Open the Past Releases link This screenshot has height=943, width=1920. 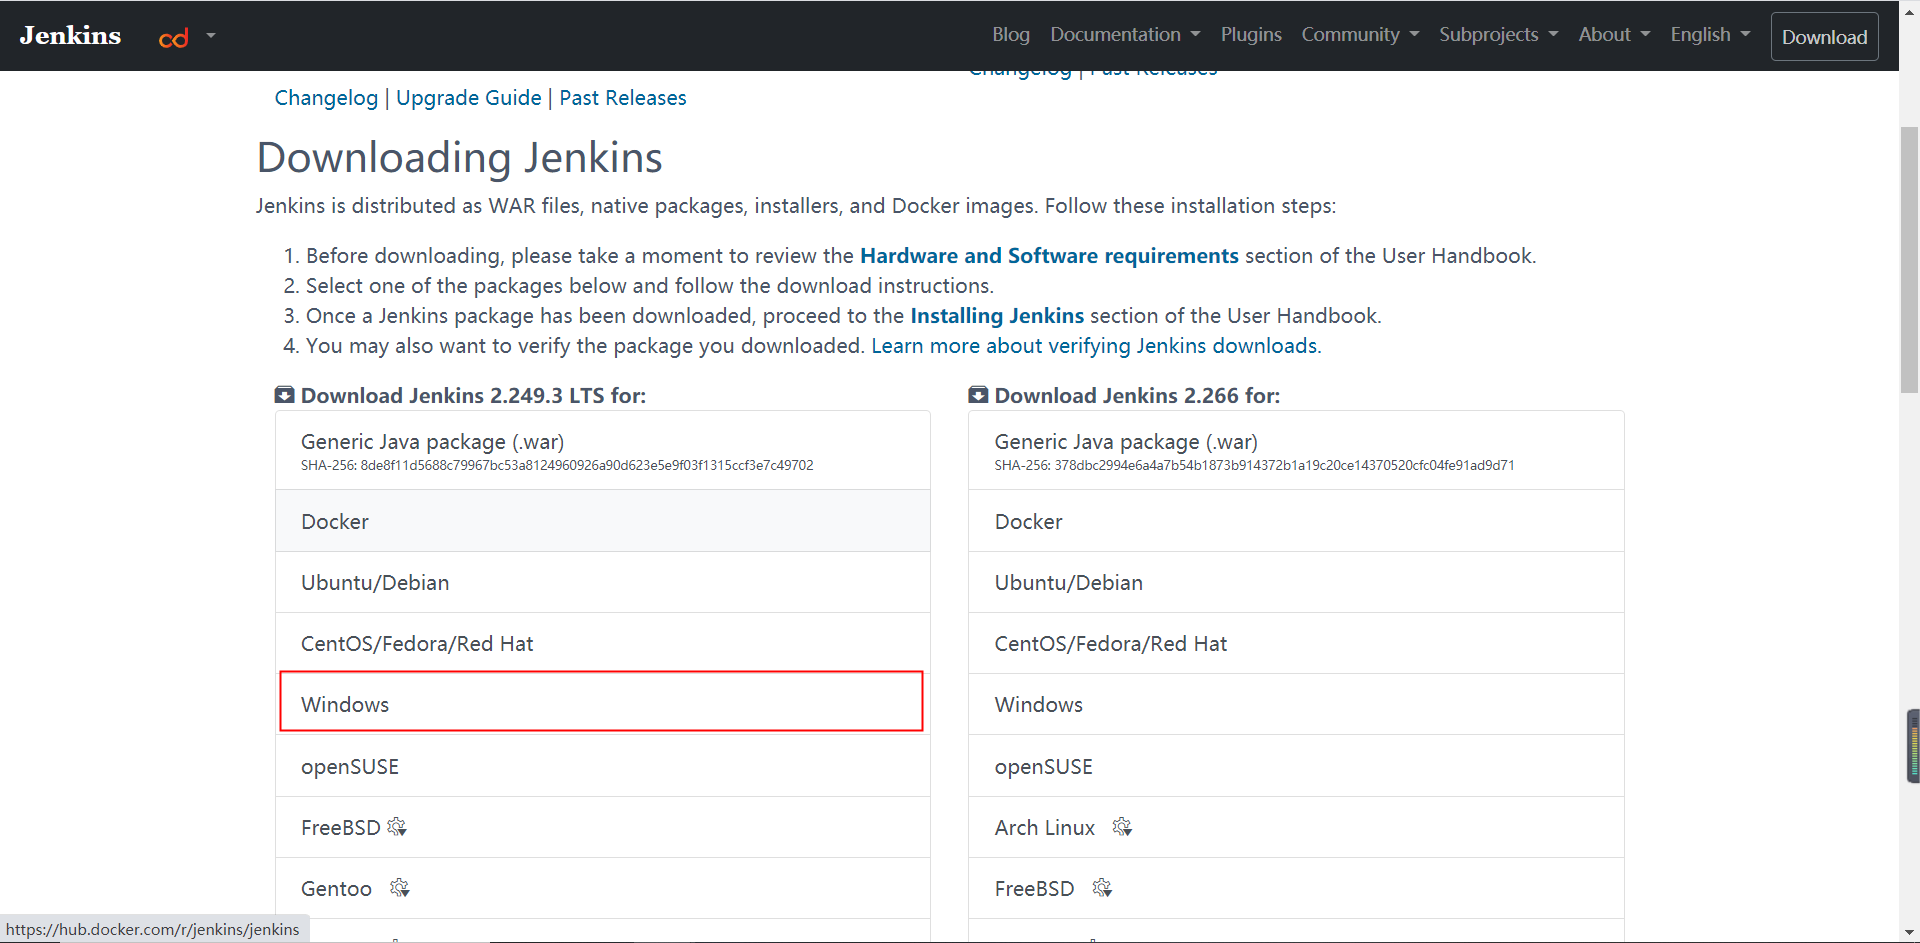623,98
